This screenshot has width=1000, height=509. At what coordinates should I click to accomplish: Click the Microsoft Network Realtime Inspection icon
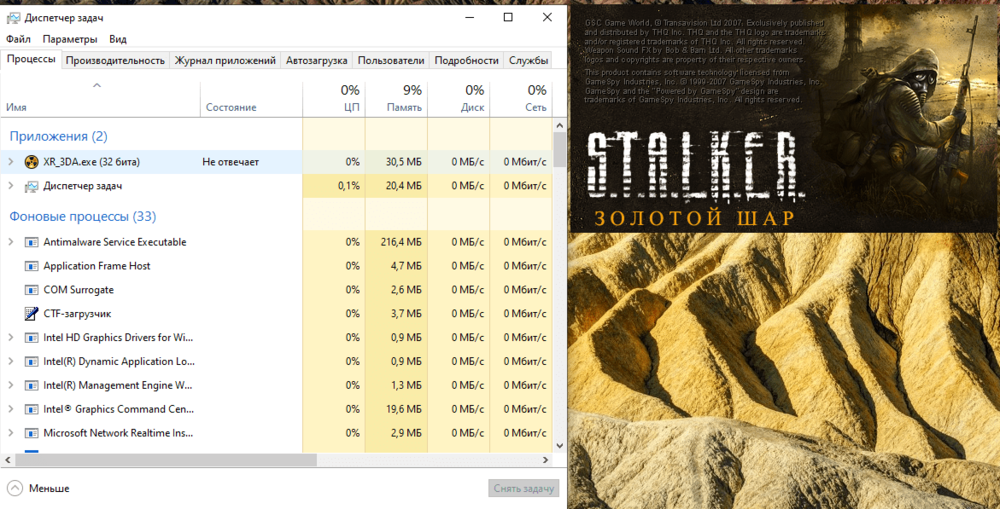pos(31,433)
